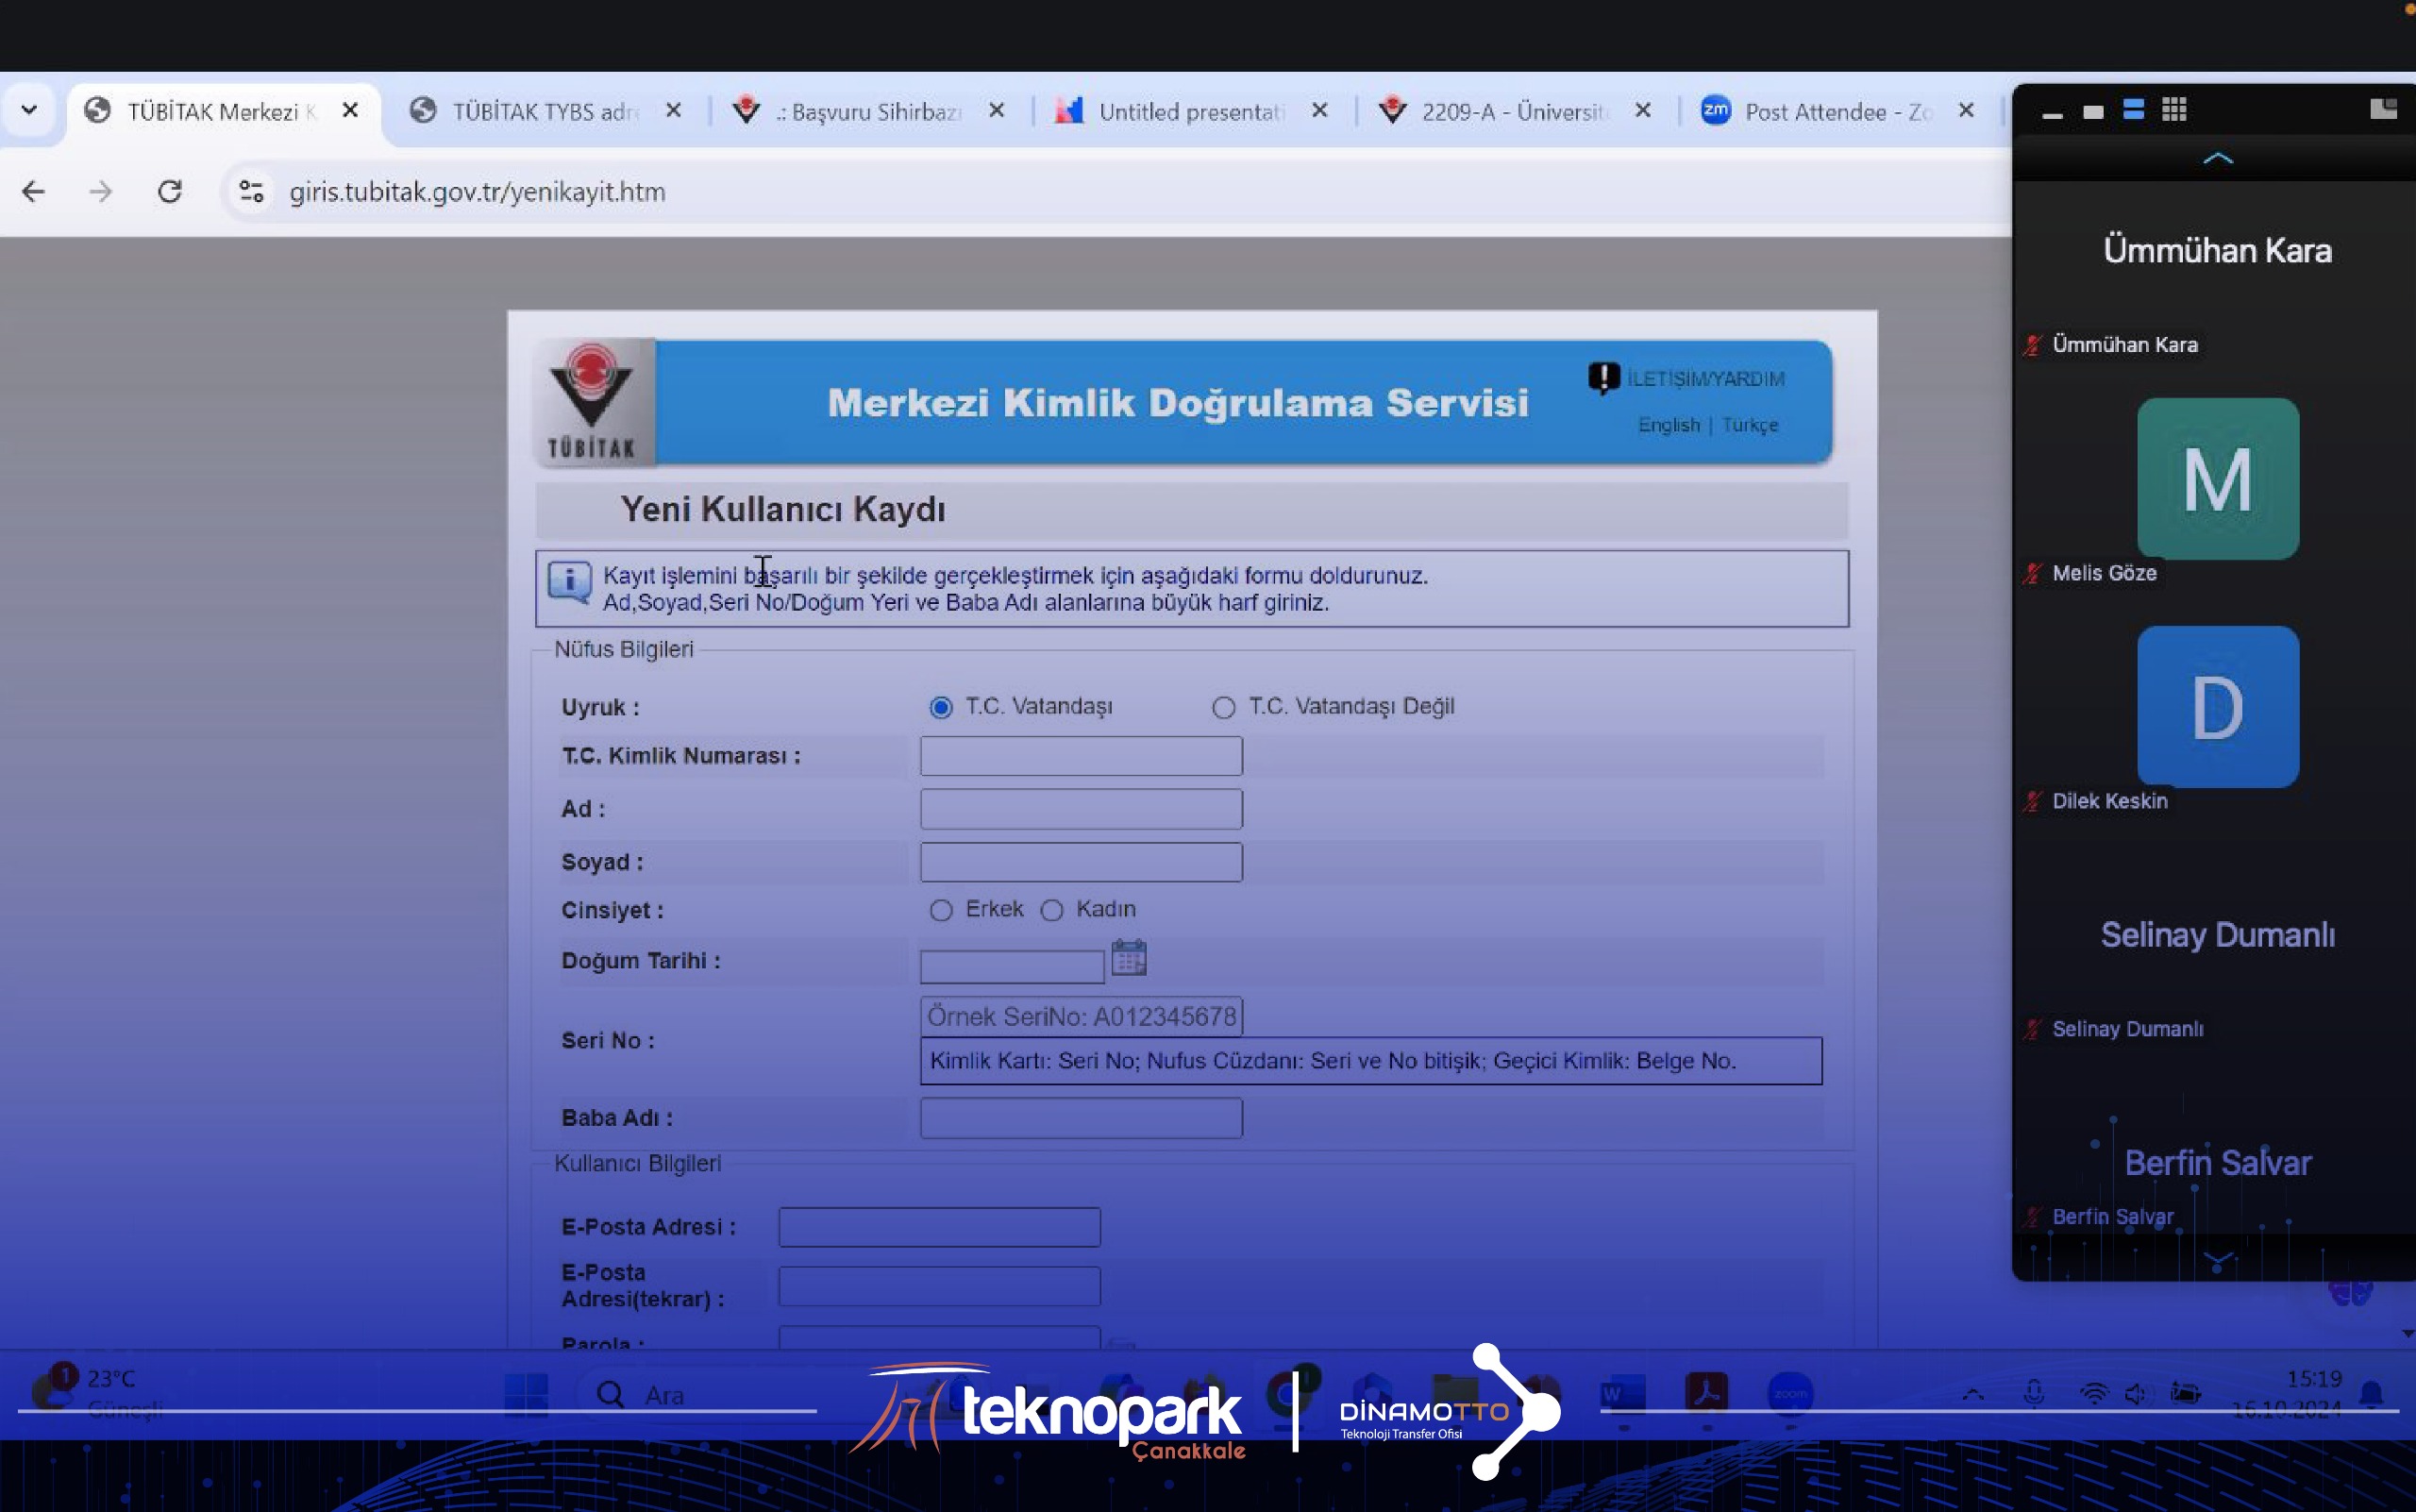This screenshot has height=1512, width=2416.
Task: Click the E-Posta Adresi input field
Action: point(939,1227)
